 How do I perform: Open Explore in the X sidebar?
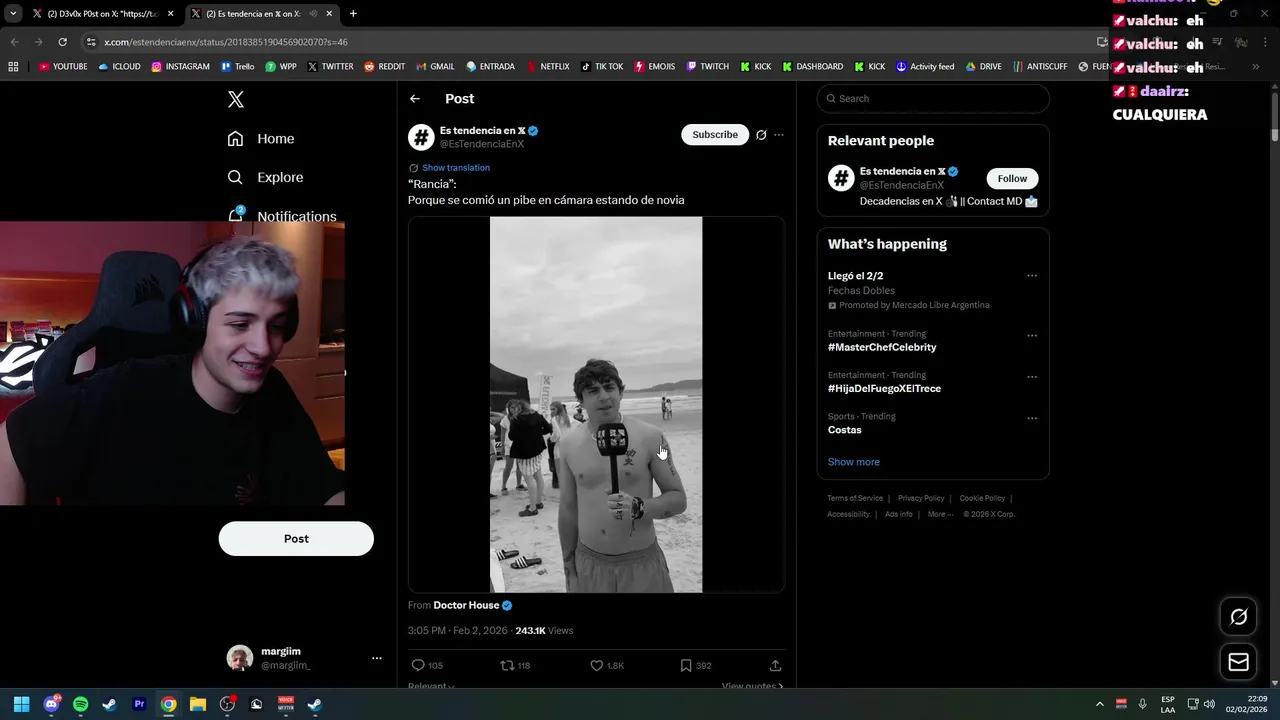265,177
